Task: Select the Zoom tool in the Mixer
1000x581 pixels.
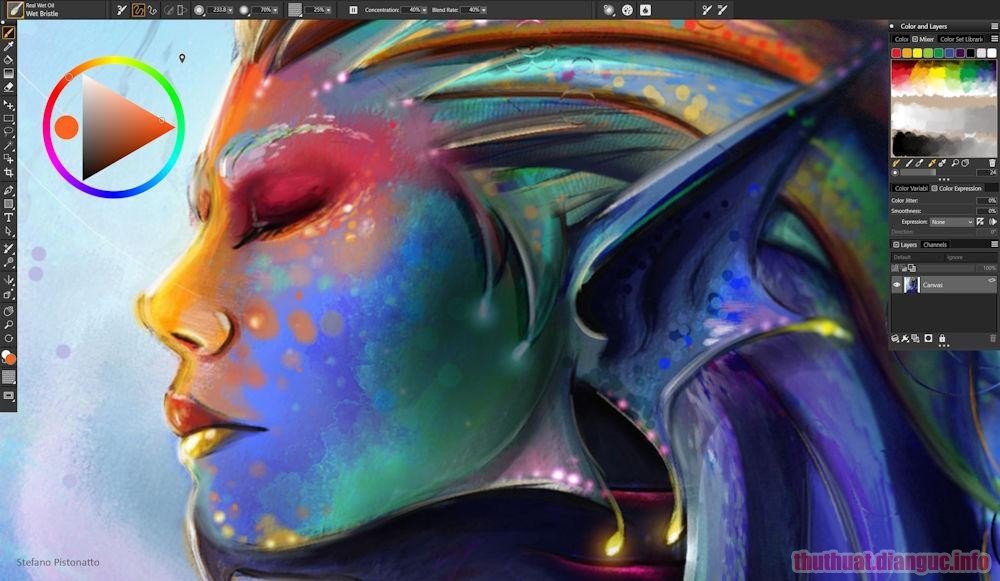Action: (x=955, y=163)
